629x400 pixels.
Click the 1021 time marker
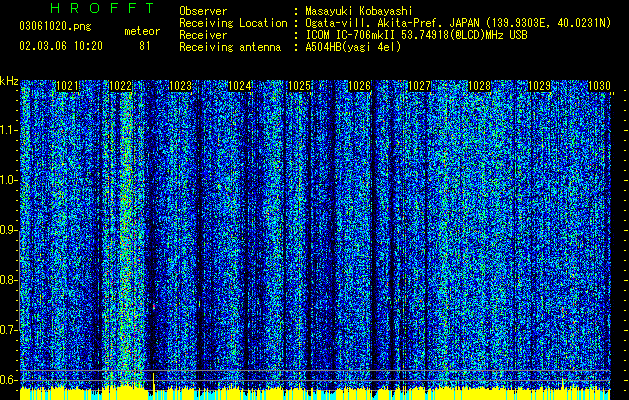click(x=67, y=86)
